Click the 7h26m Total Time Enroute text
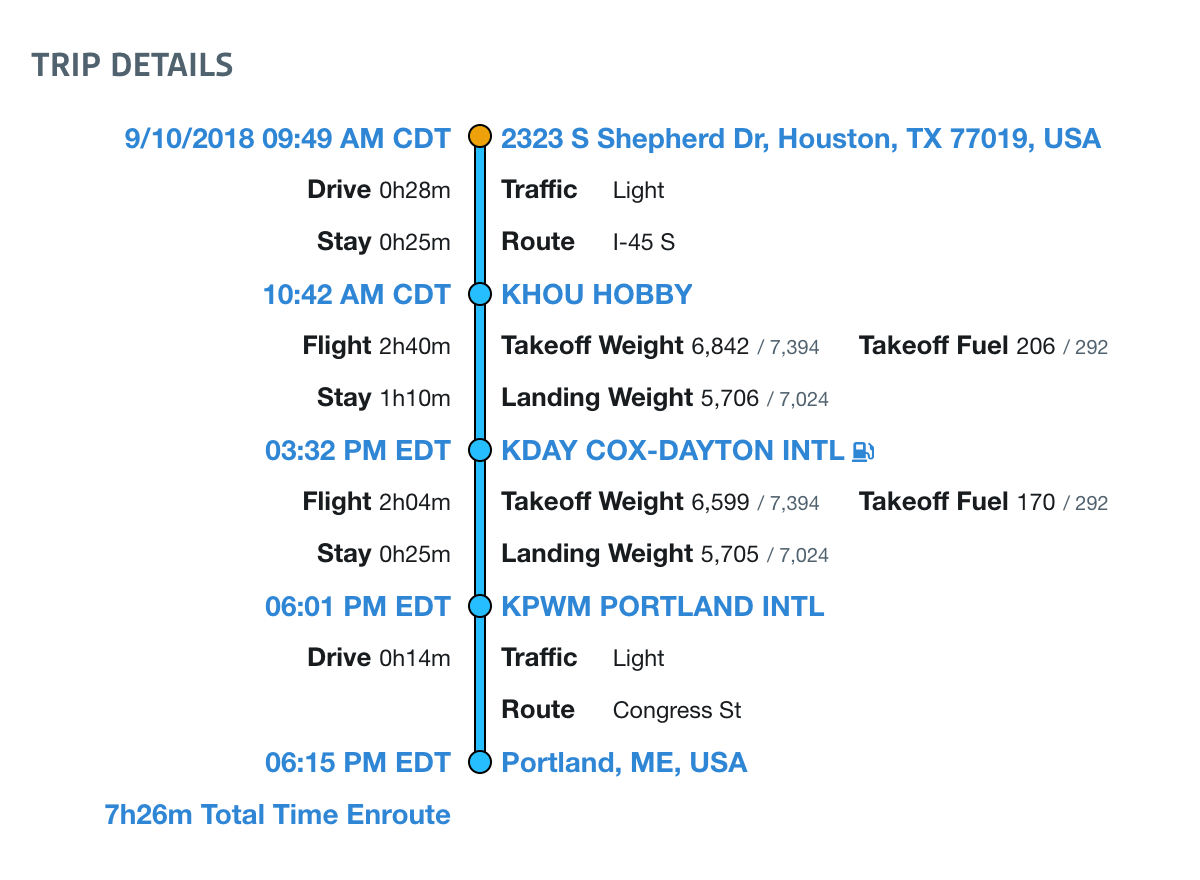 click(278, 814)
